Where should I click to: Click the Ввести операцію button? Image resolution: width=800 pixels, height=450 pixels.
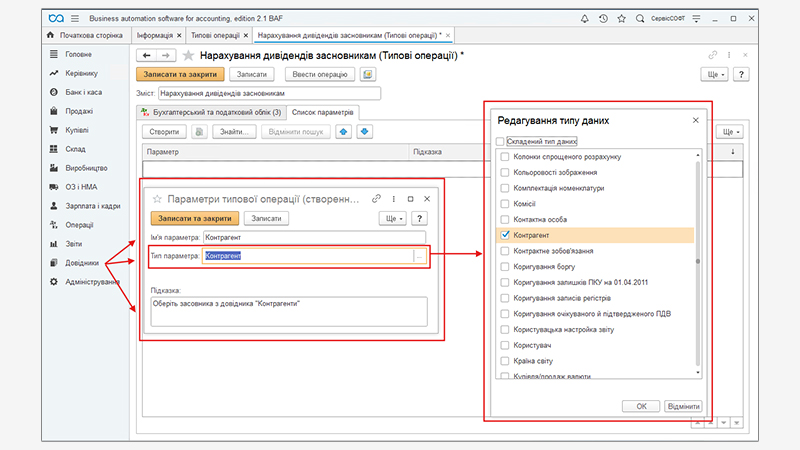click(x=320, y=74)
